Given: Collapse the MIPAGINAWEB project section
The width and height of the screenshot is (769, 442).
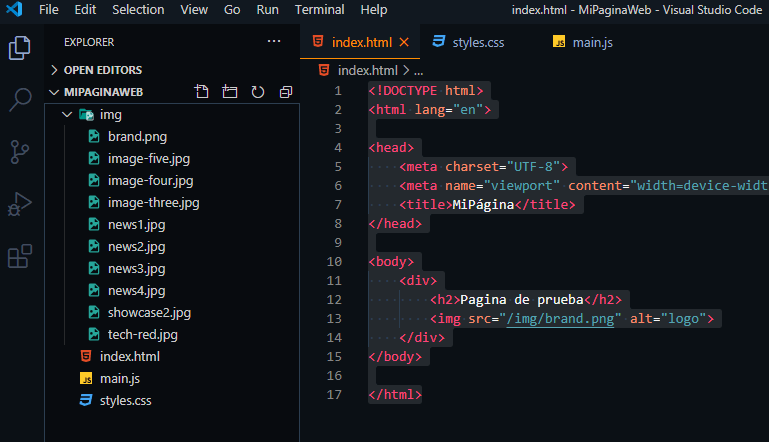Looking at the screenshot, I should [54, 92].
